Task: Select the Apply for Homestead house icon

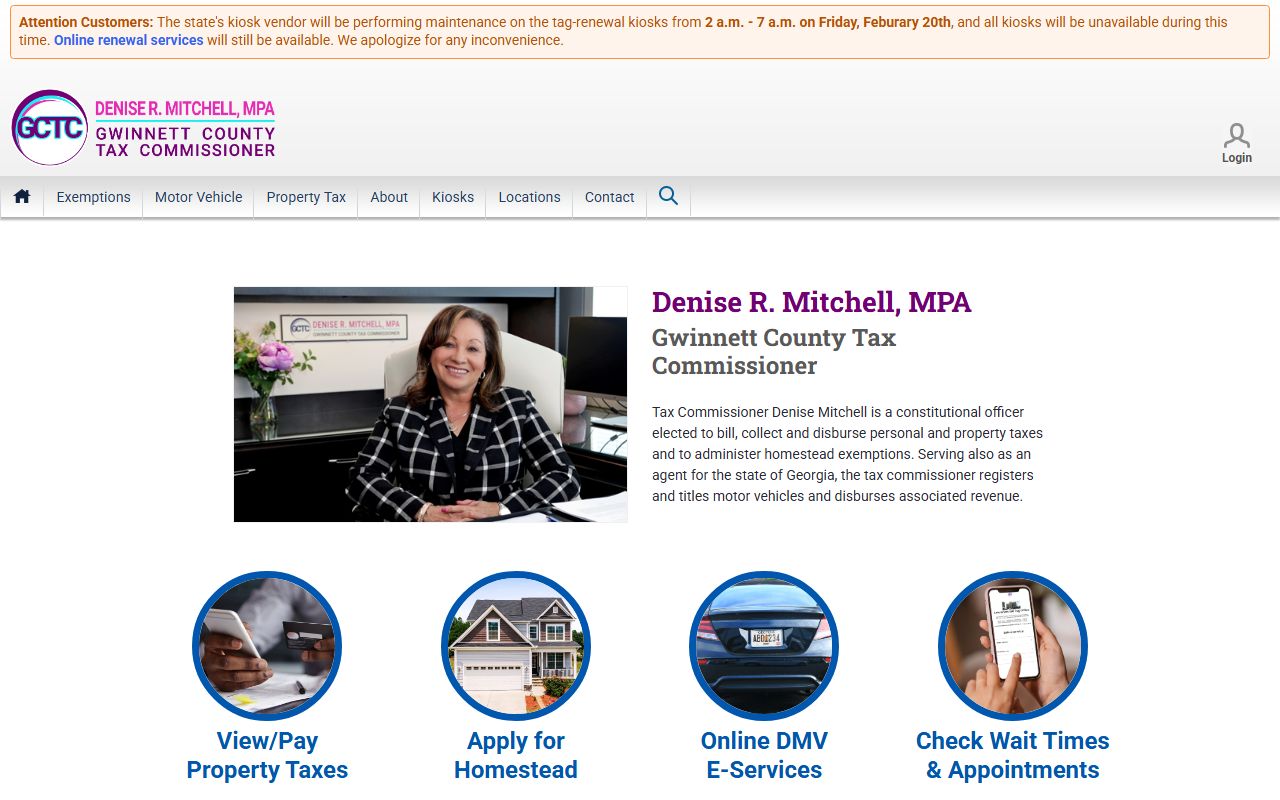Action: pyautogui.click(x=516, y=646)
